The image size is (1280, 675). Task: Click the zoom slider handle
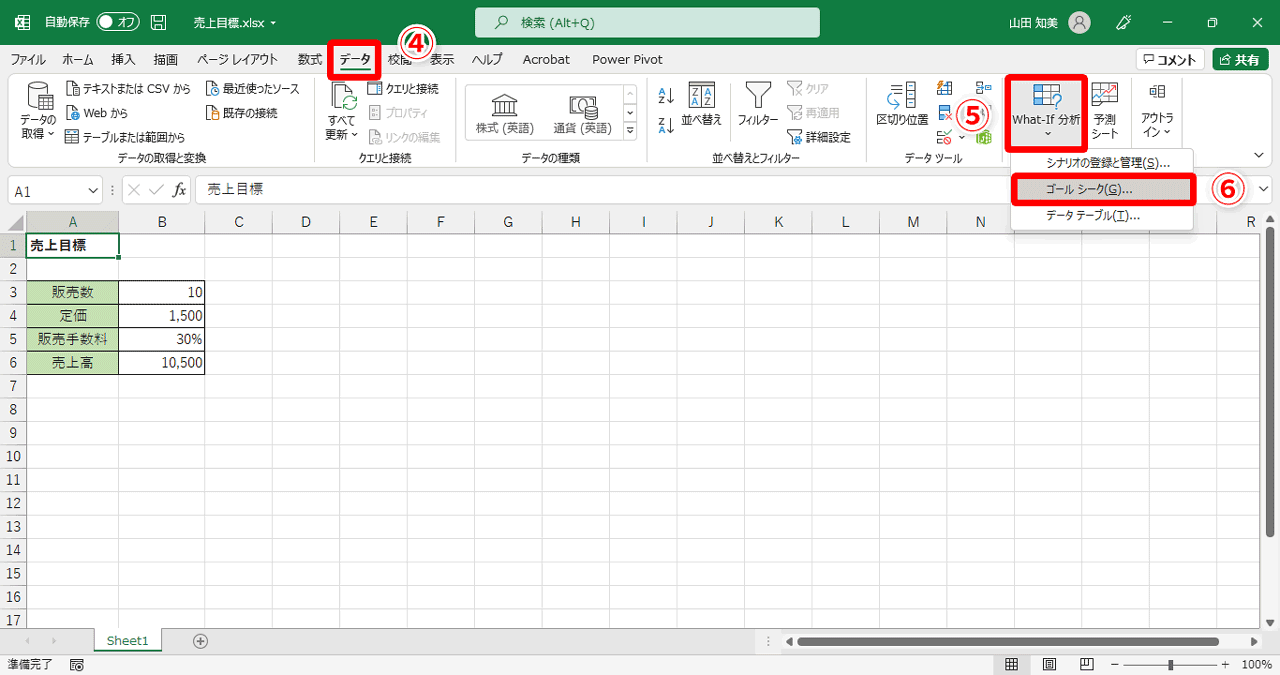tap(1170, 665)
